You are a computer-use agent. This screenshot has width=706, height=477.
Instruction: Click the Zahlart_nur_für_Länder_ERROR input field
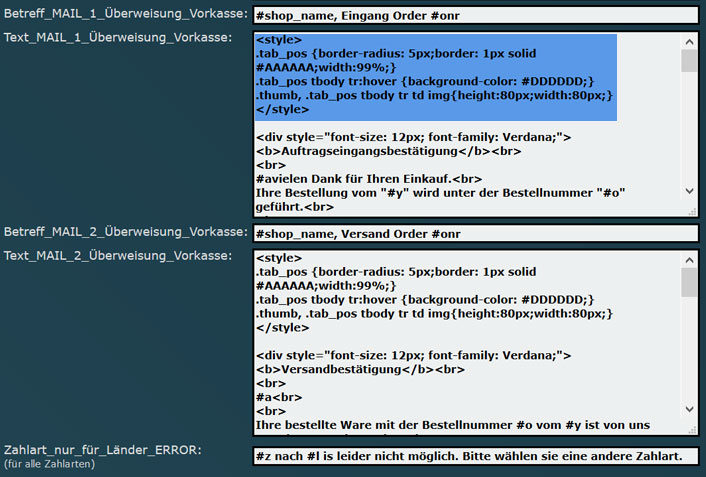[x=475, y=456]
